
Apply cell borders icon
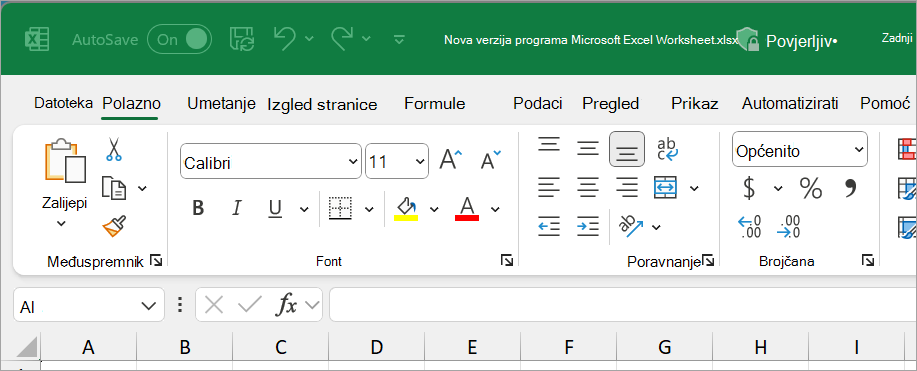[x=340, y=208]
